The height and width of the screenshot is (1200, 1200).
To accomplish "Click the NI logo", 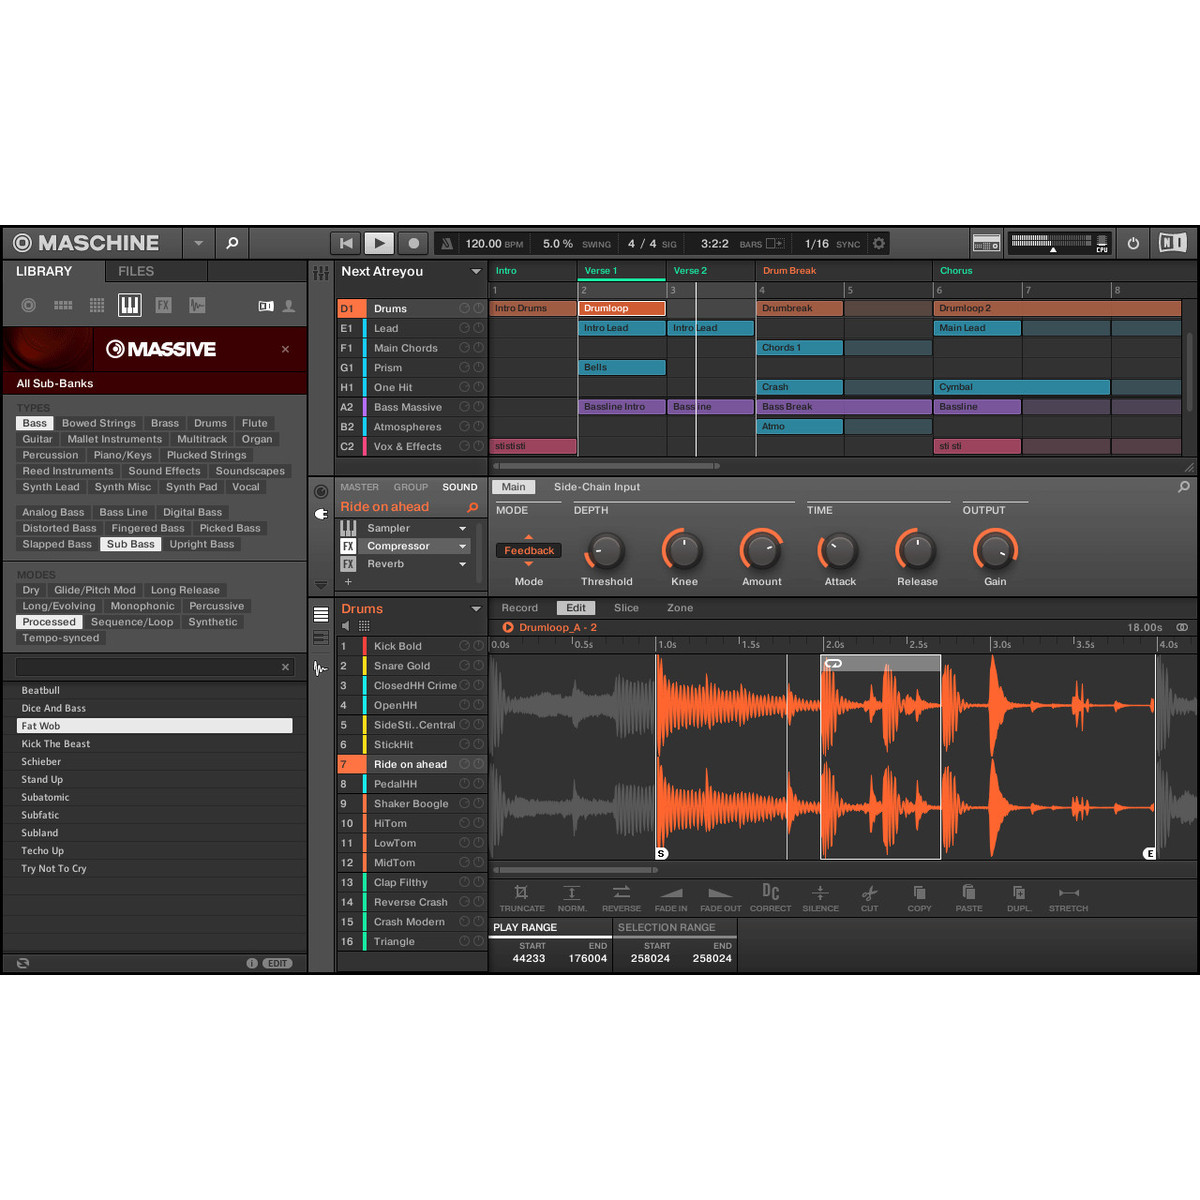I will click(1172, 243).
